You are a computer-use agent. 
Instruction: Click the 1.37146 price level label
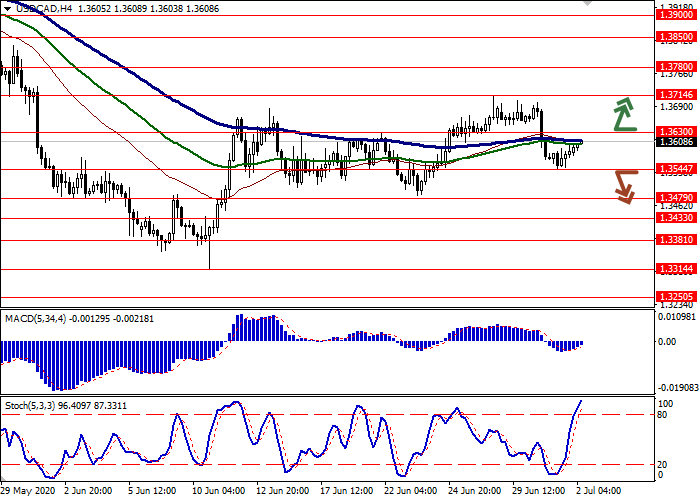[x=673, y=96]
